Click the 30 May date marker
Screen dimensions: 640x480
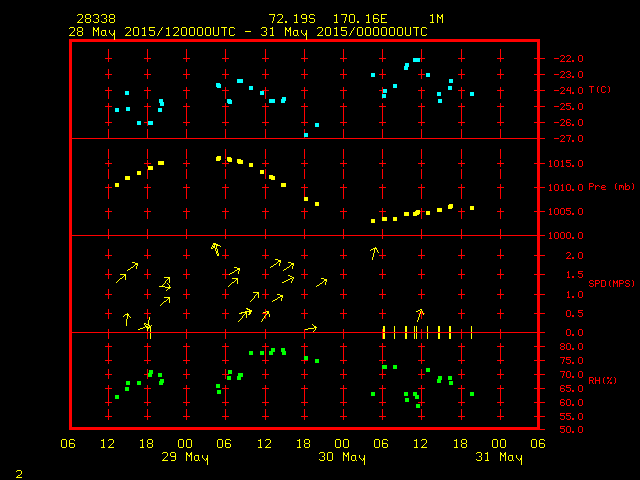[x=342, y=457]
